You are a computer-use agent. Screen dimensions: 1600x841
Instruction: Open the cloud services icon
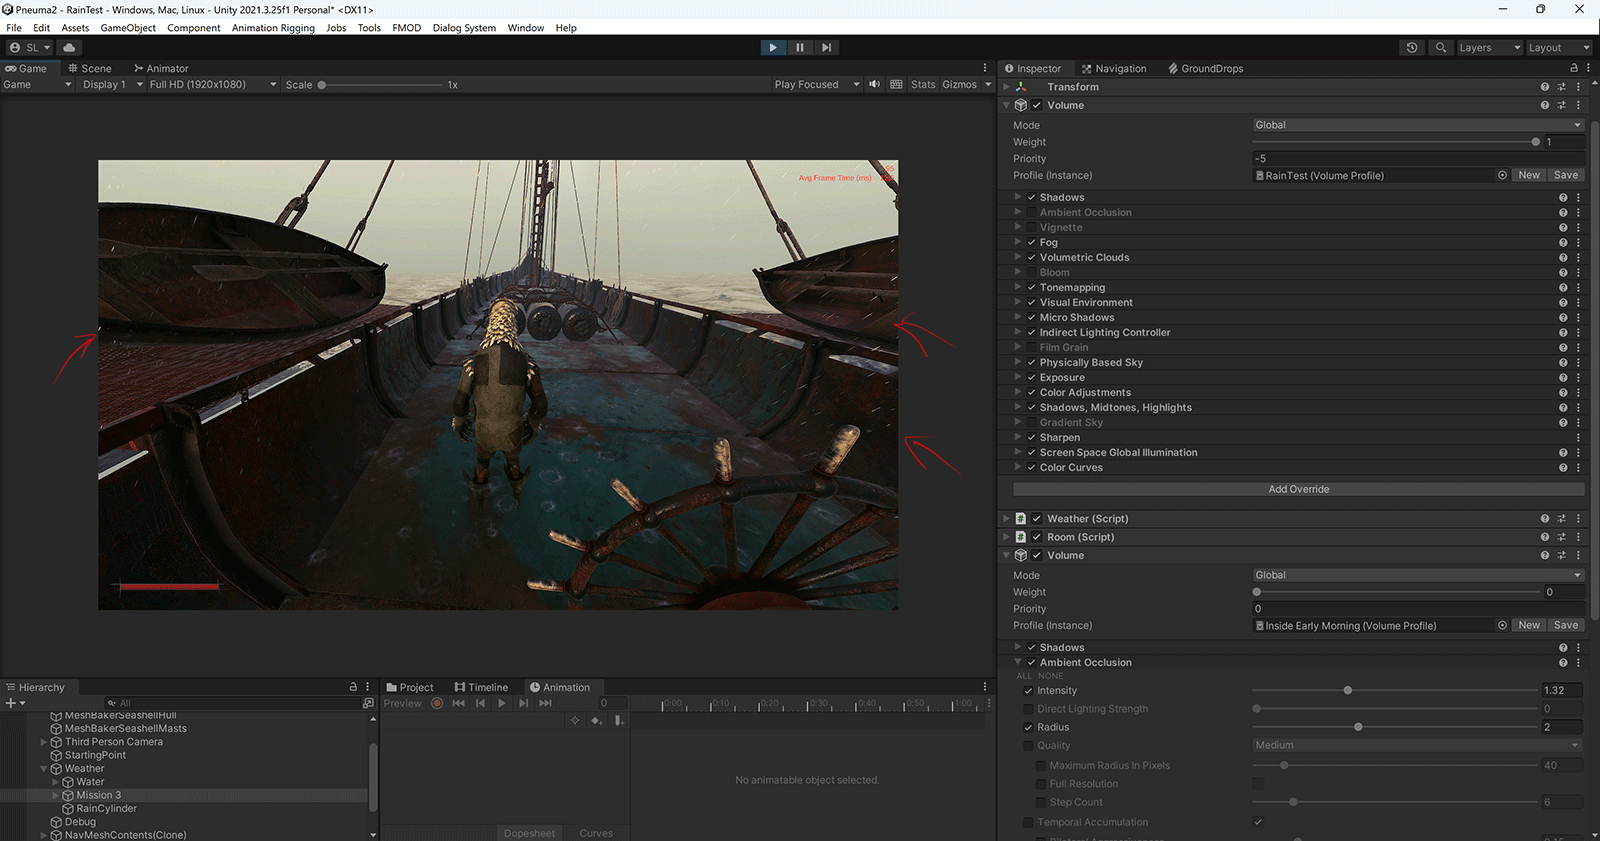pos(69,47)
